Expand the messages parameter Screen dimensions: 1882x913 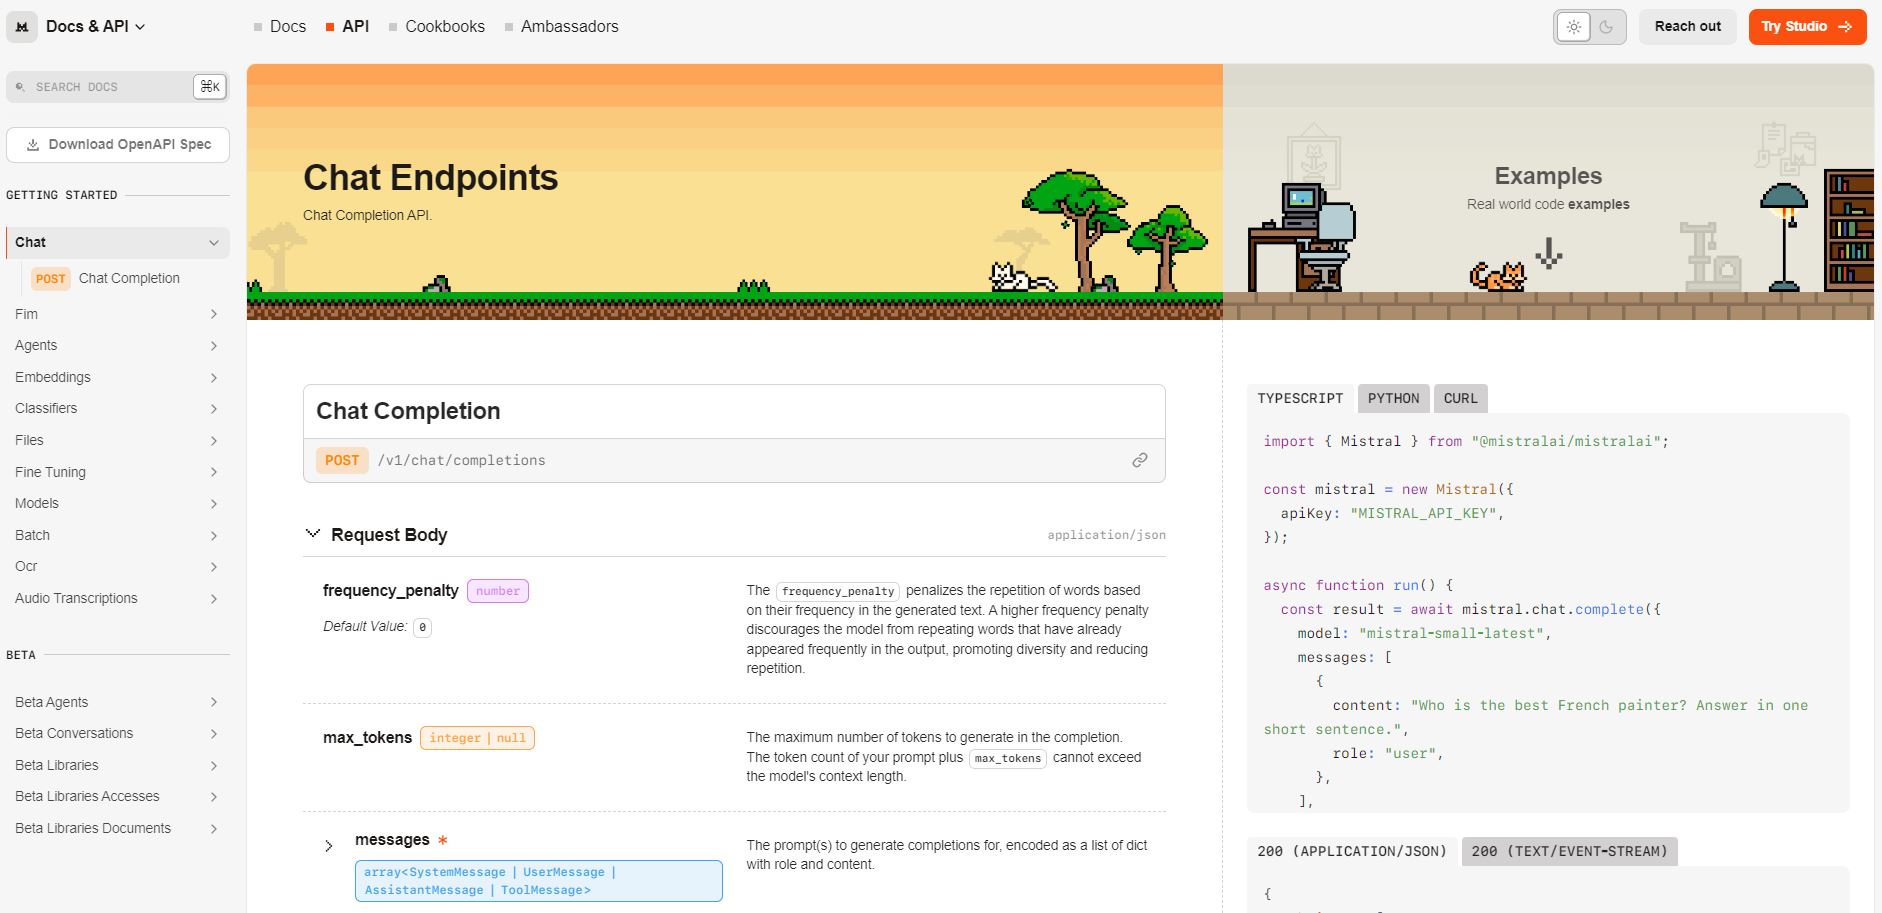329,846
